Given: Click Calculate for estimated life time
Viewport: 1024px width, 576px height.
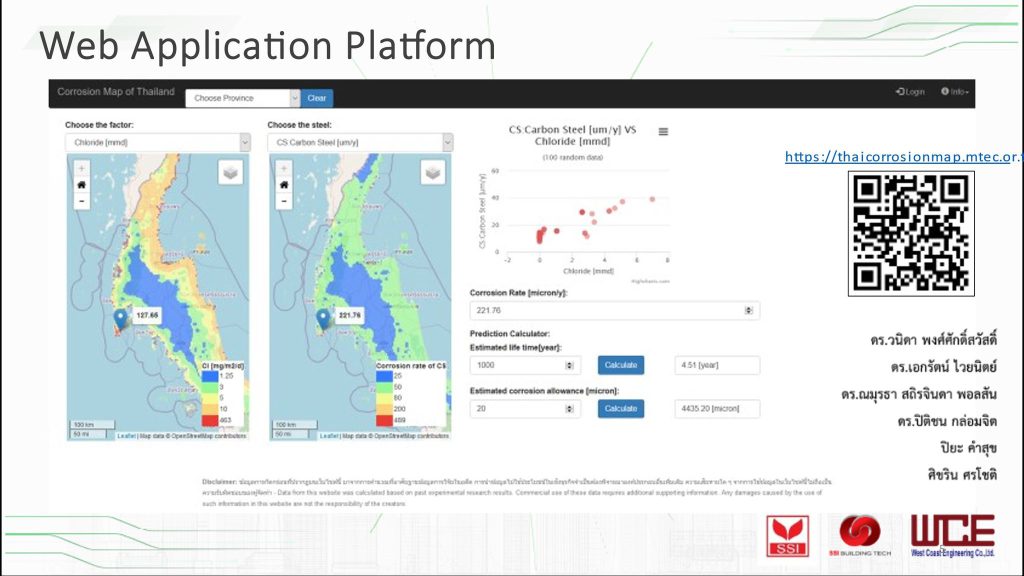Looking at the screenshot, I should point(620,365).
